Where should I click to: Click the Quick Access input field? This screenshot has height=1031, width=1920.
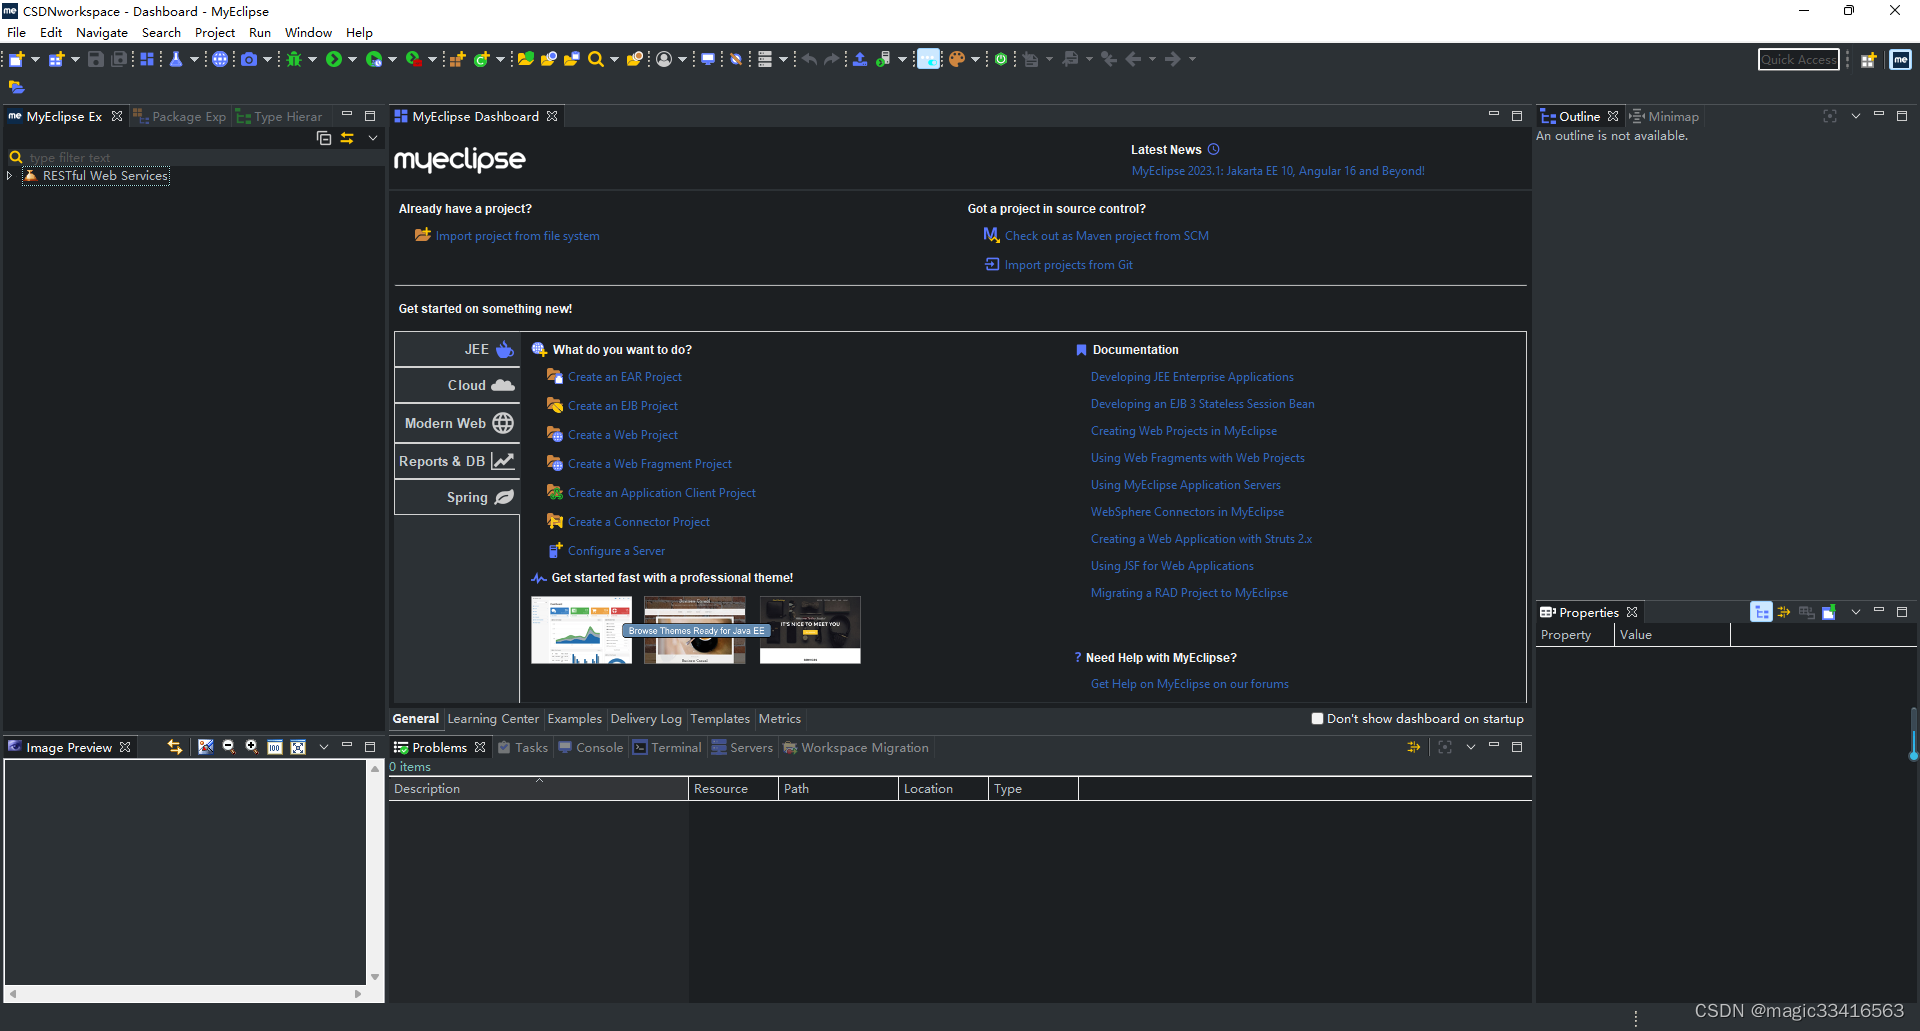(x=1798, y=60)
